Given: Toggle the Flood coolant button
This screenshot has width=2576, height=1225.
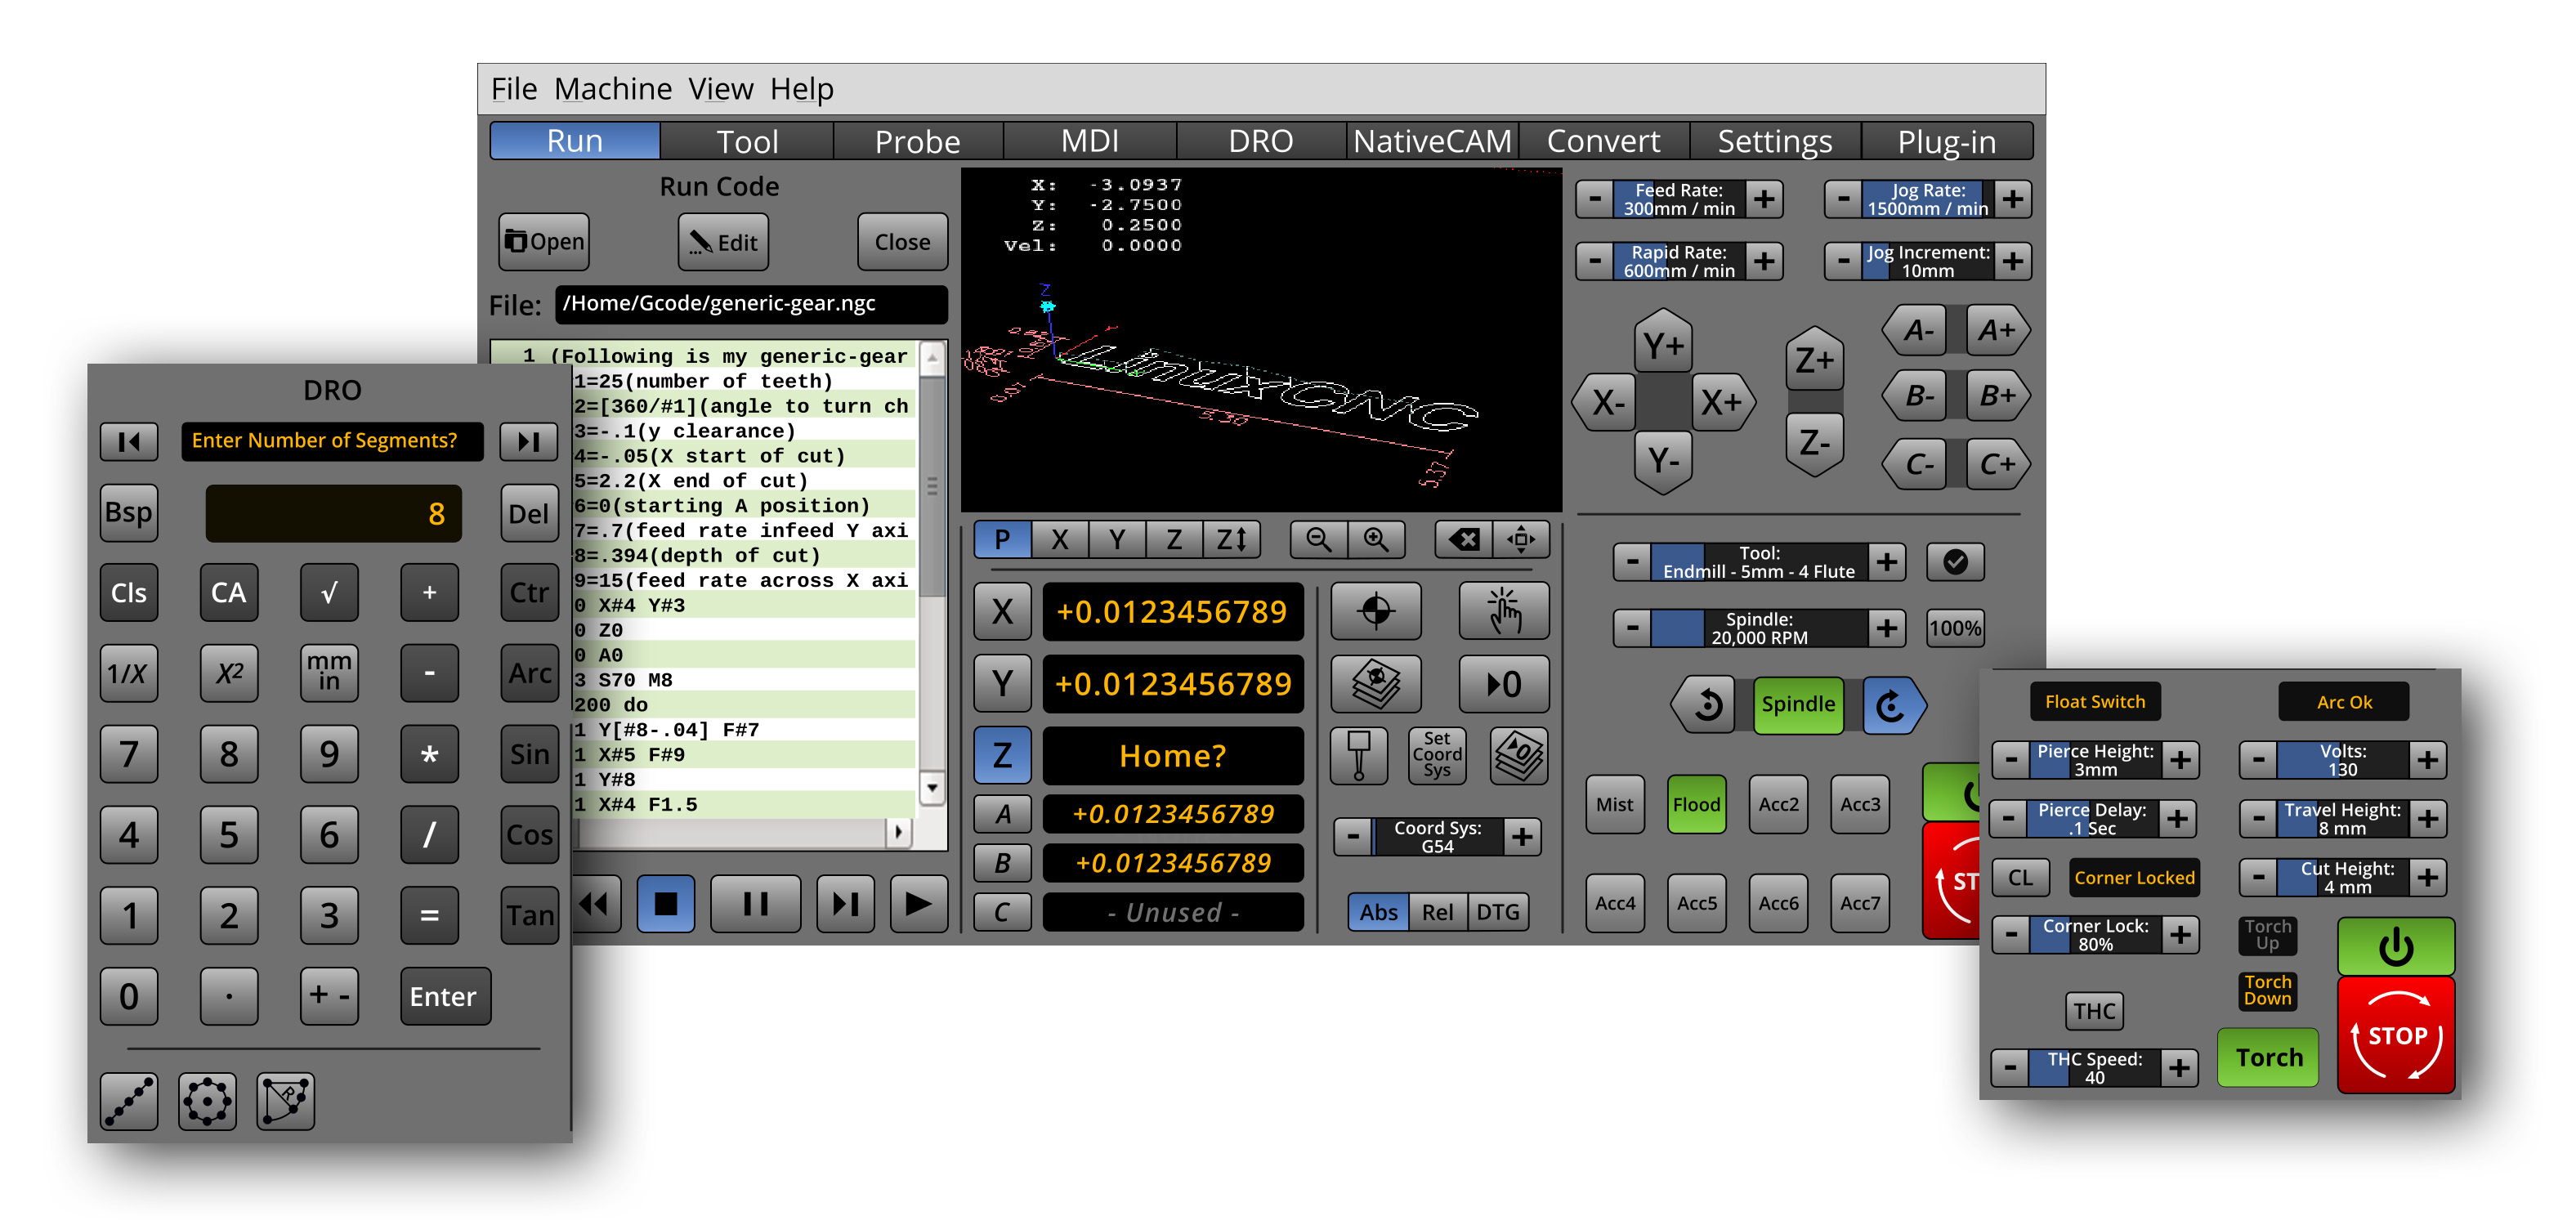Looking at the screenshot, I should [1696, 804].
